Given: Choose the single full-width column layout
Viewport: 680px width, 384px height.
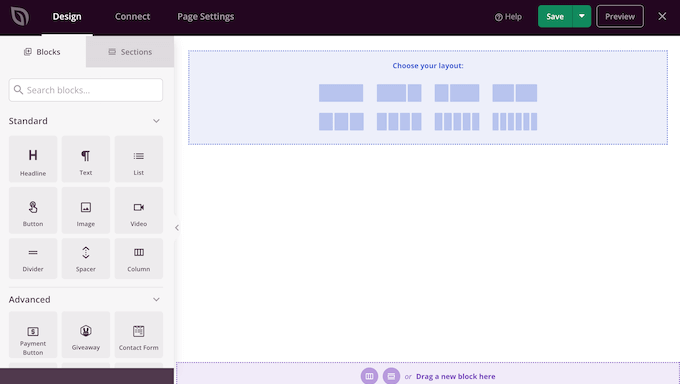Looking at the screenshot, I should point(341,93).
